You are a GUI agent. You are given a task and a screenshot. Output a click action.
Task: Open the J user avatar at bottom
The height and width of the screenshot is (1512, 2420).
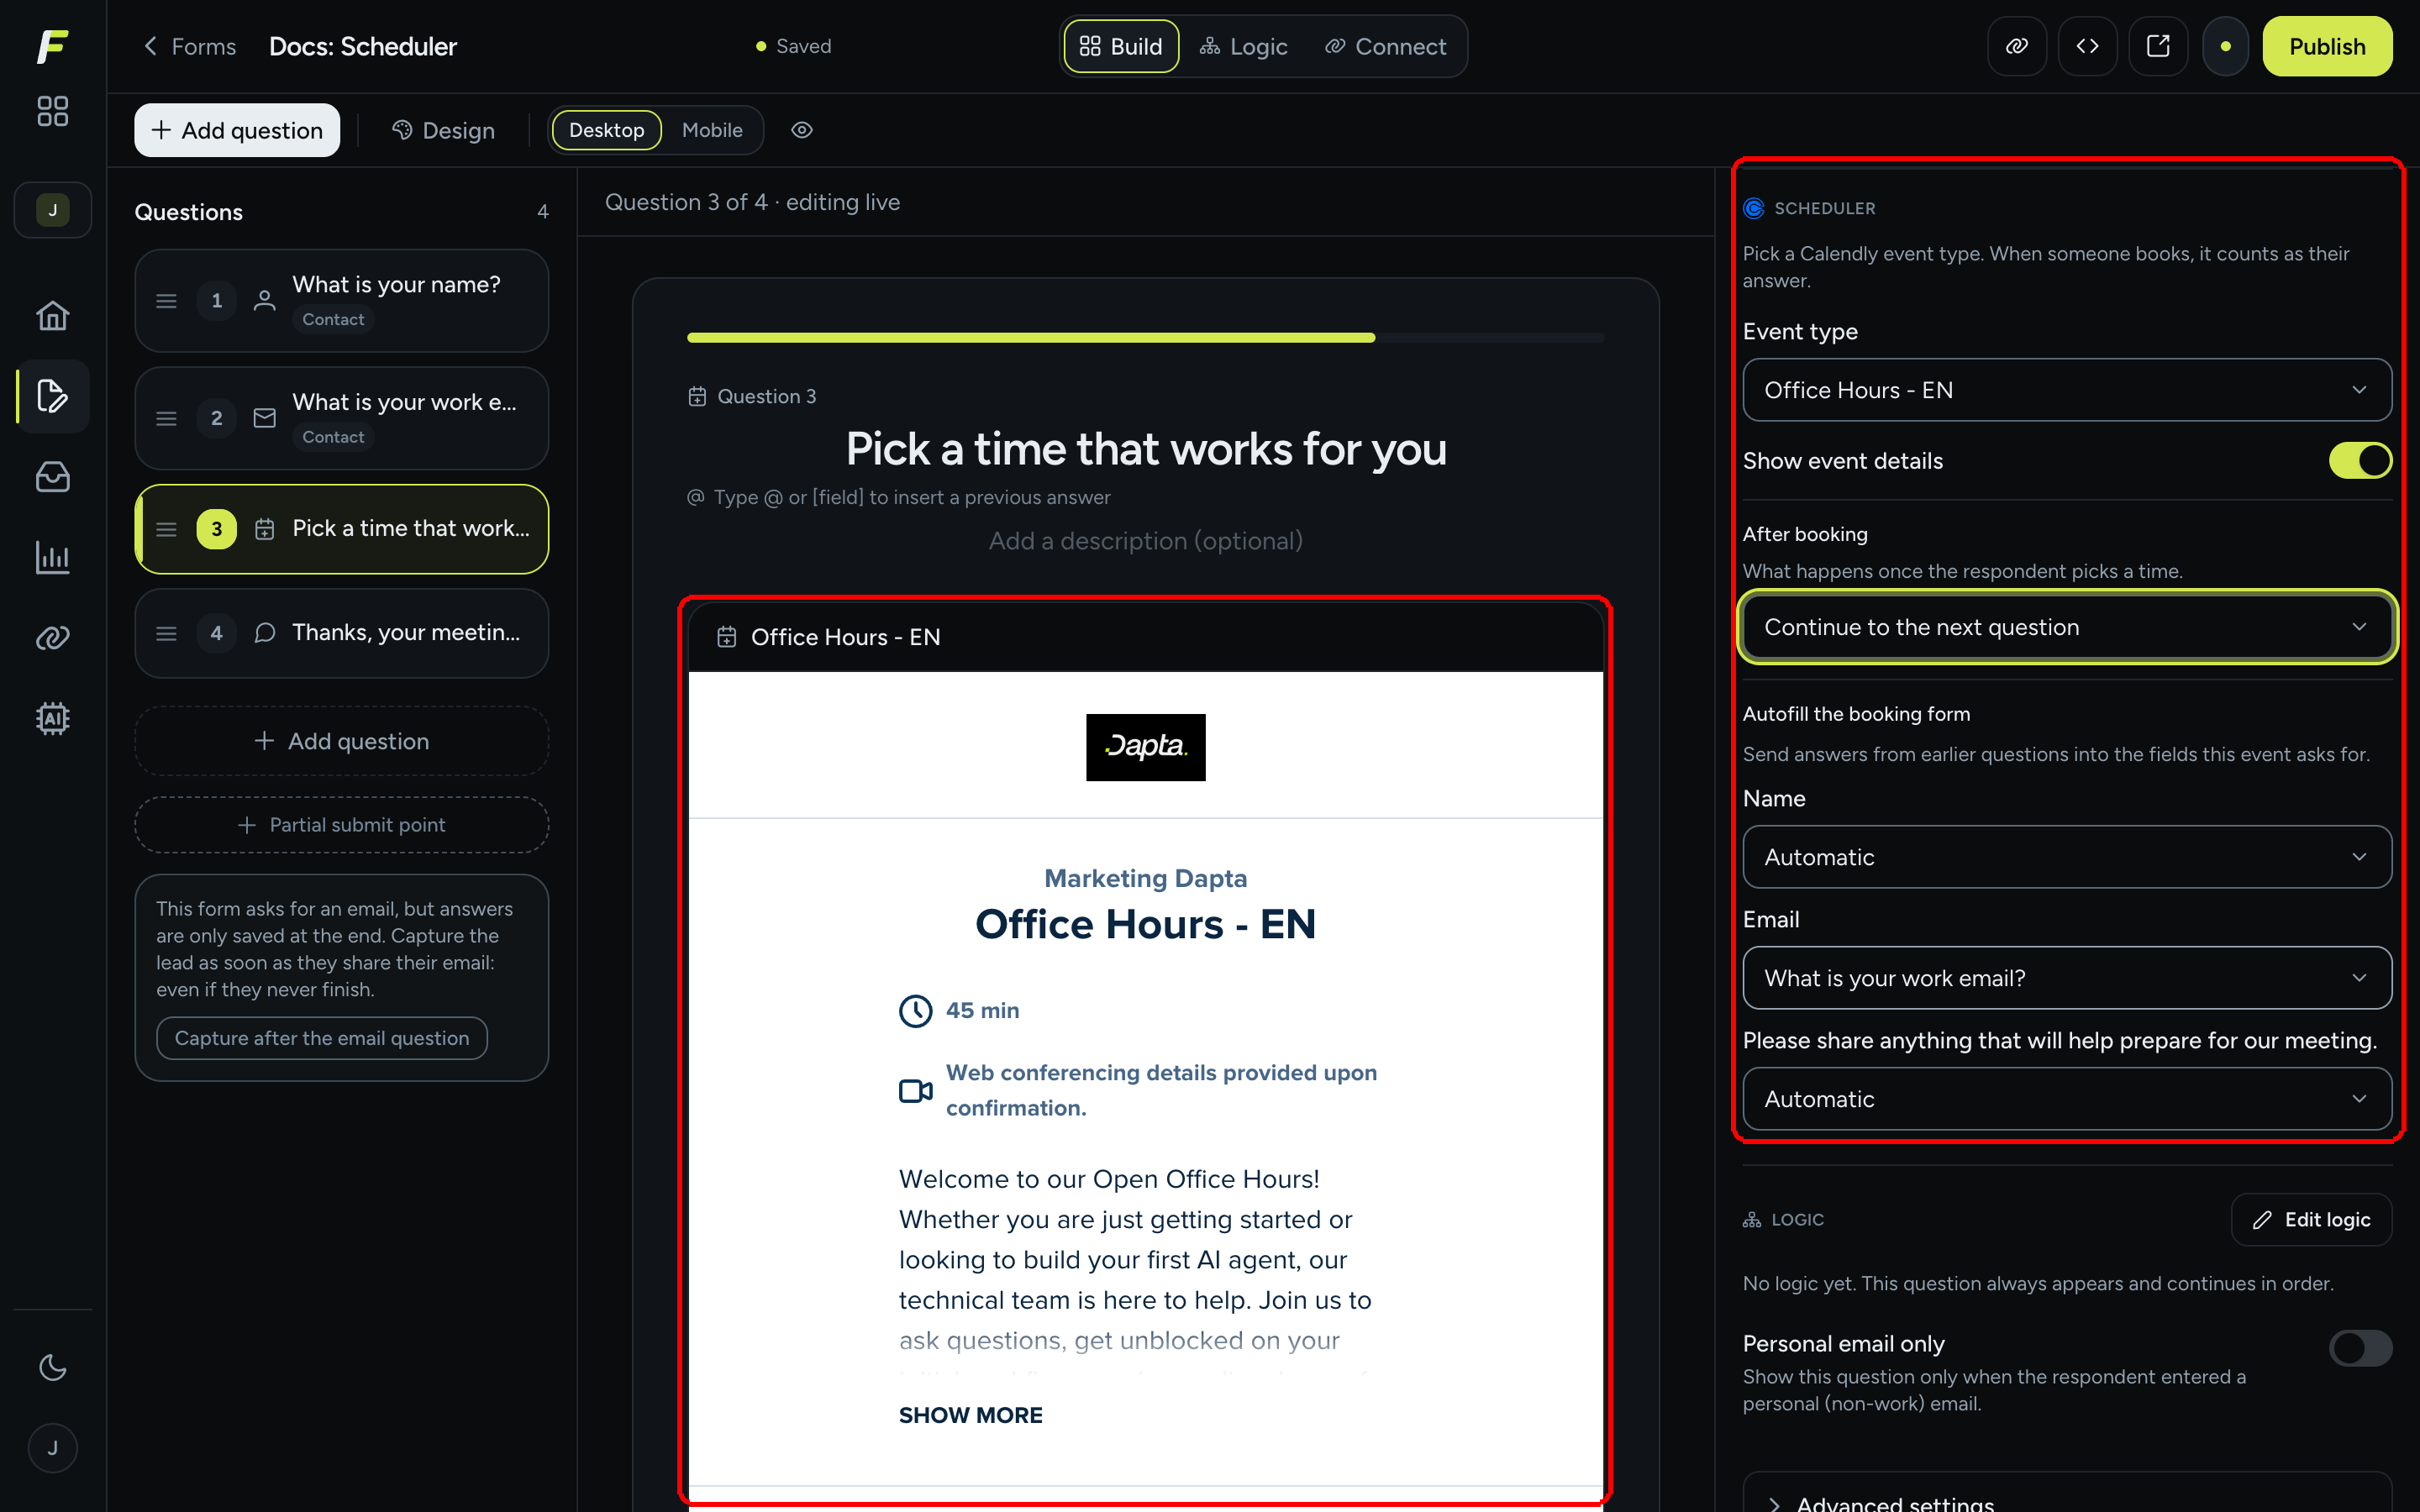tap(52, 1448)
